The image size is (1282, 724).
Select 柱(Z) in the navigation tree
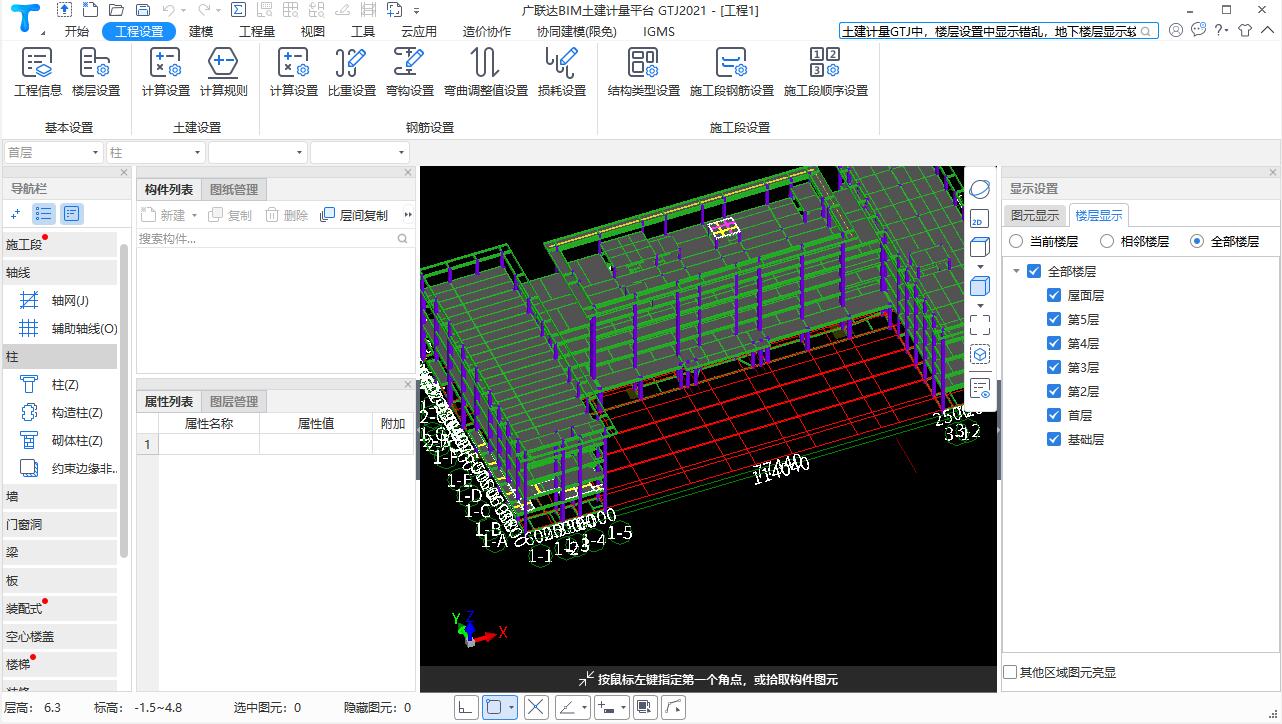65,384
